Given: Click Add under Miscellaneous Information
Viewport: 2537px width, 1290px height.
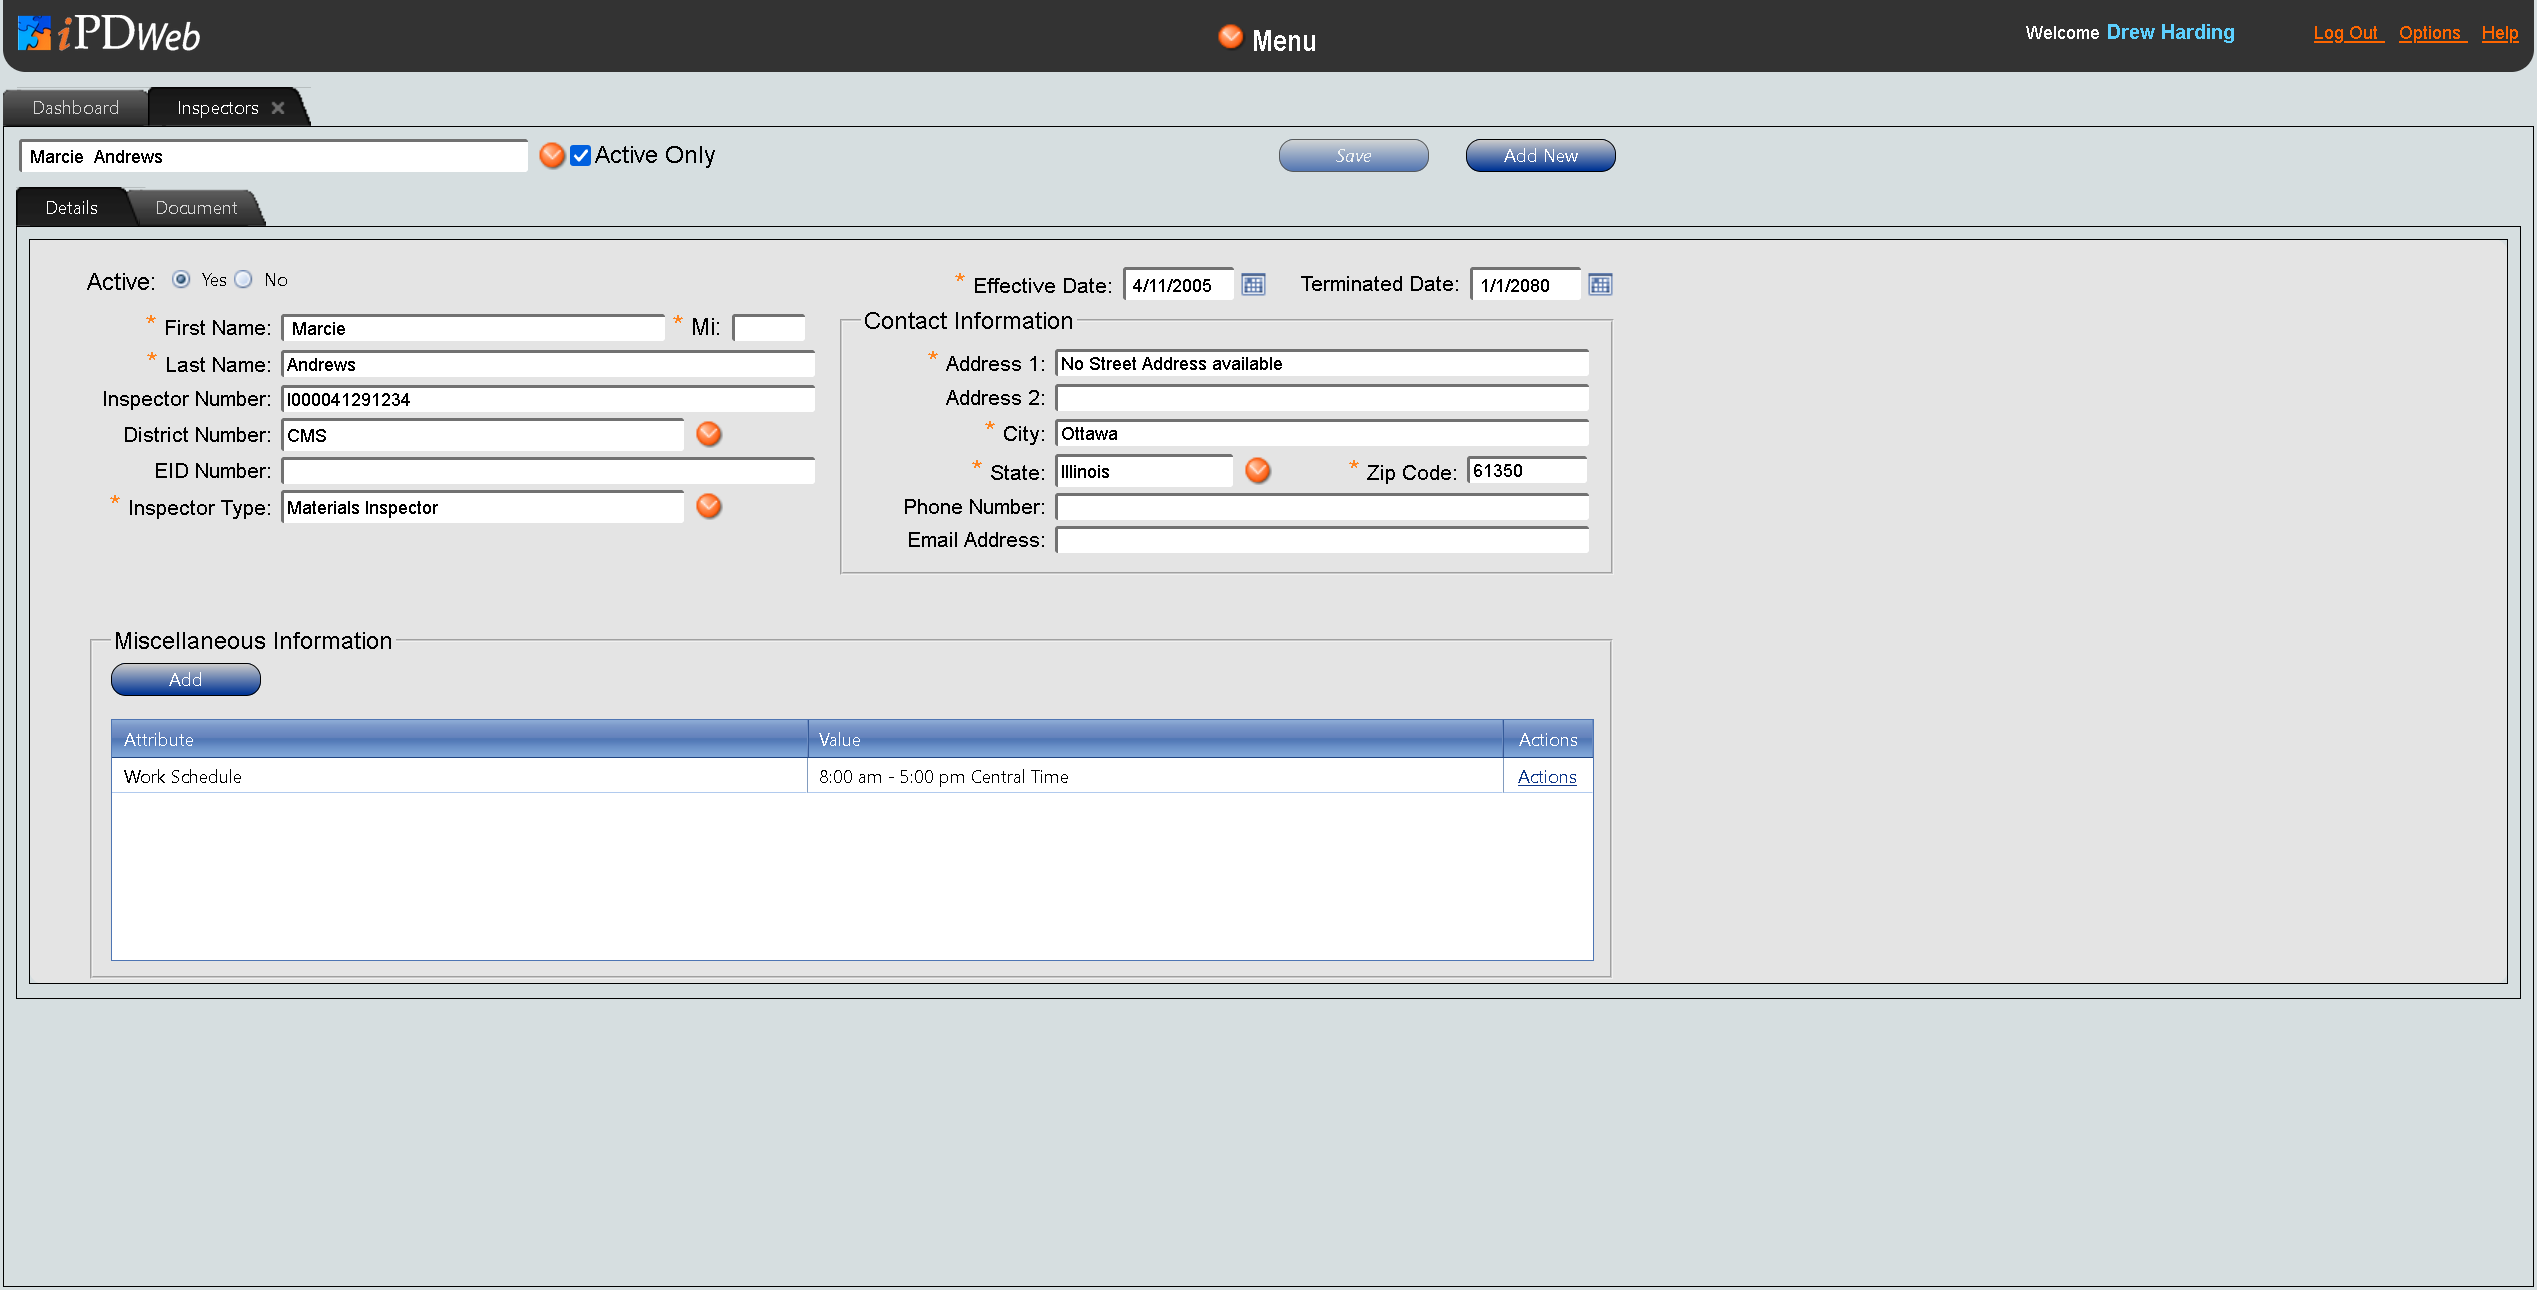Looking at the screenshot, I should (185, 680).
